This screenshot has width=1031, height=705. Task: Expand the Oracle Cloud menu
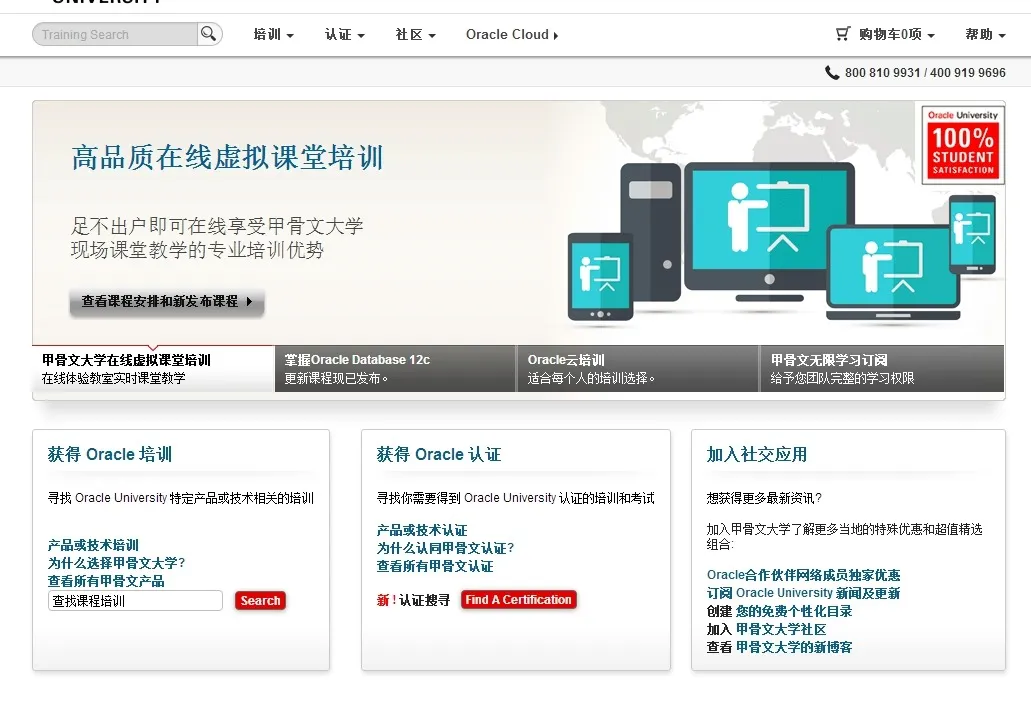tap(512, 35)
